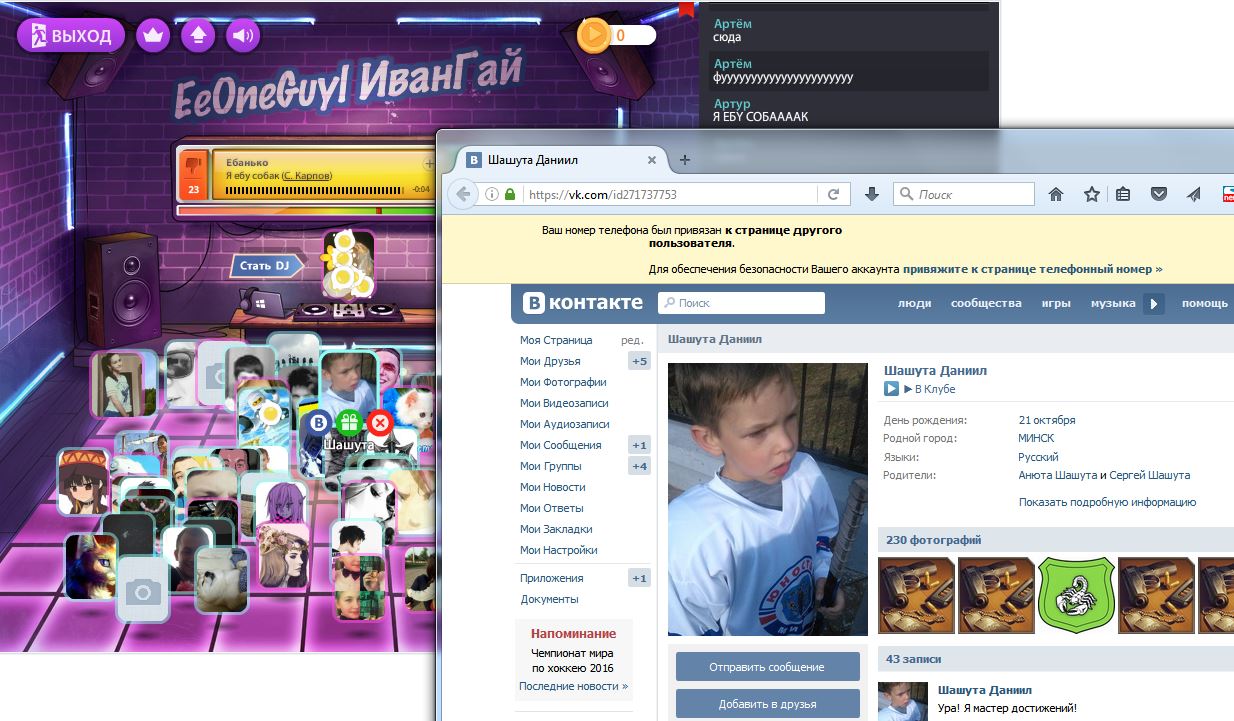Click the Добавить в друзья button
Viewport: 1234px width, 721px height.
767,704
